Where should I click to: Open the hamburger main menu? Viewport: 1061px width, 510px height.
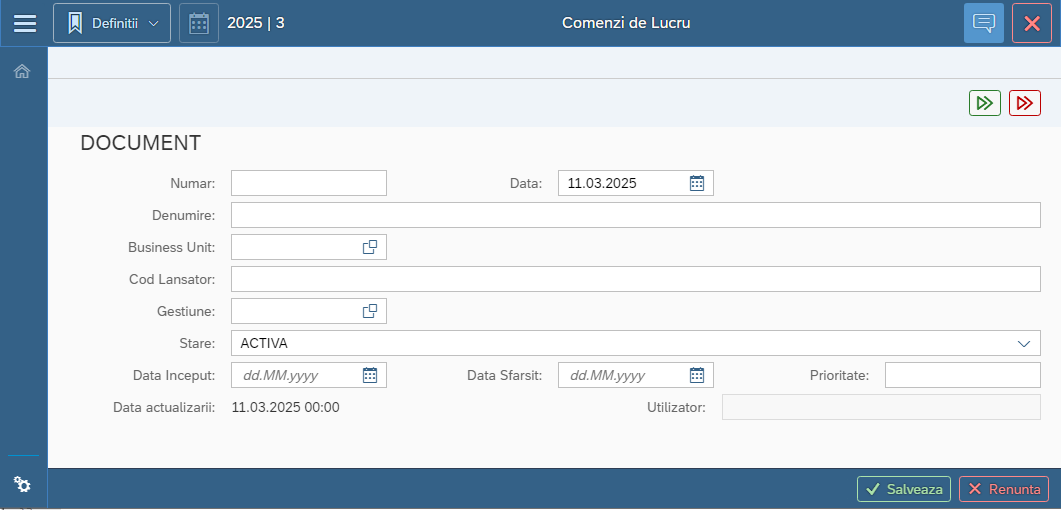(x=25, y=23)
